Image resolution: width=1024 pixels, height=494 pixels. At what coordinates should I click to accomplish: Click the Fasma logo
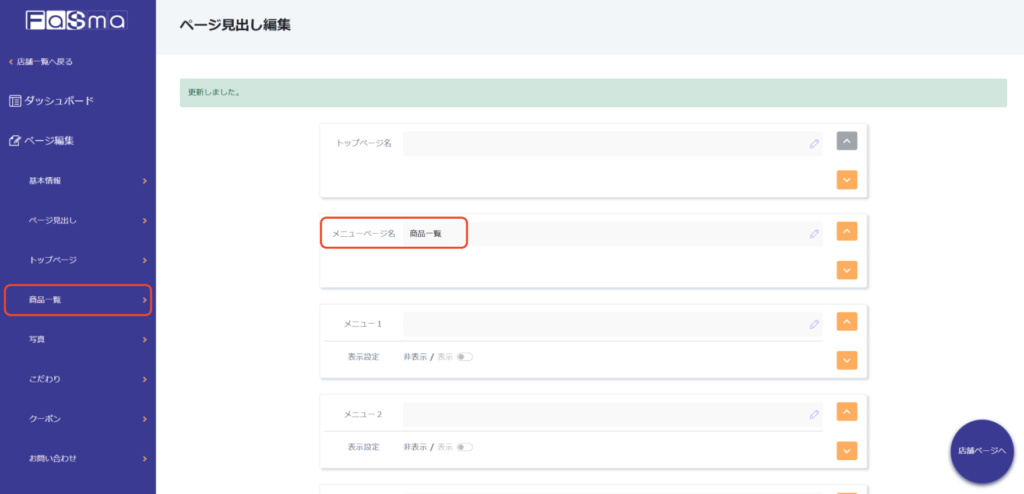coord(75,20)
